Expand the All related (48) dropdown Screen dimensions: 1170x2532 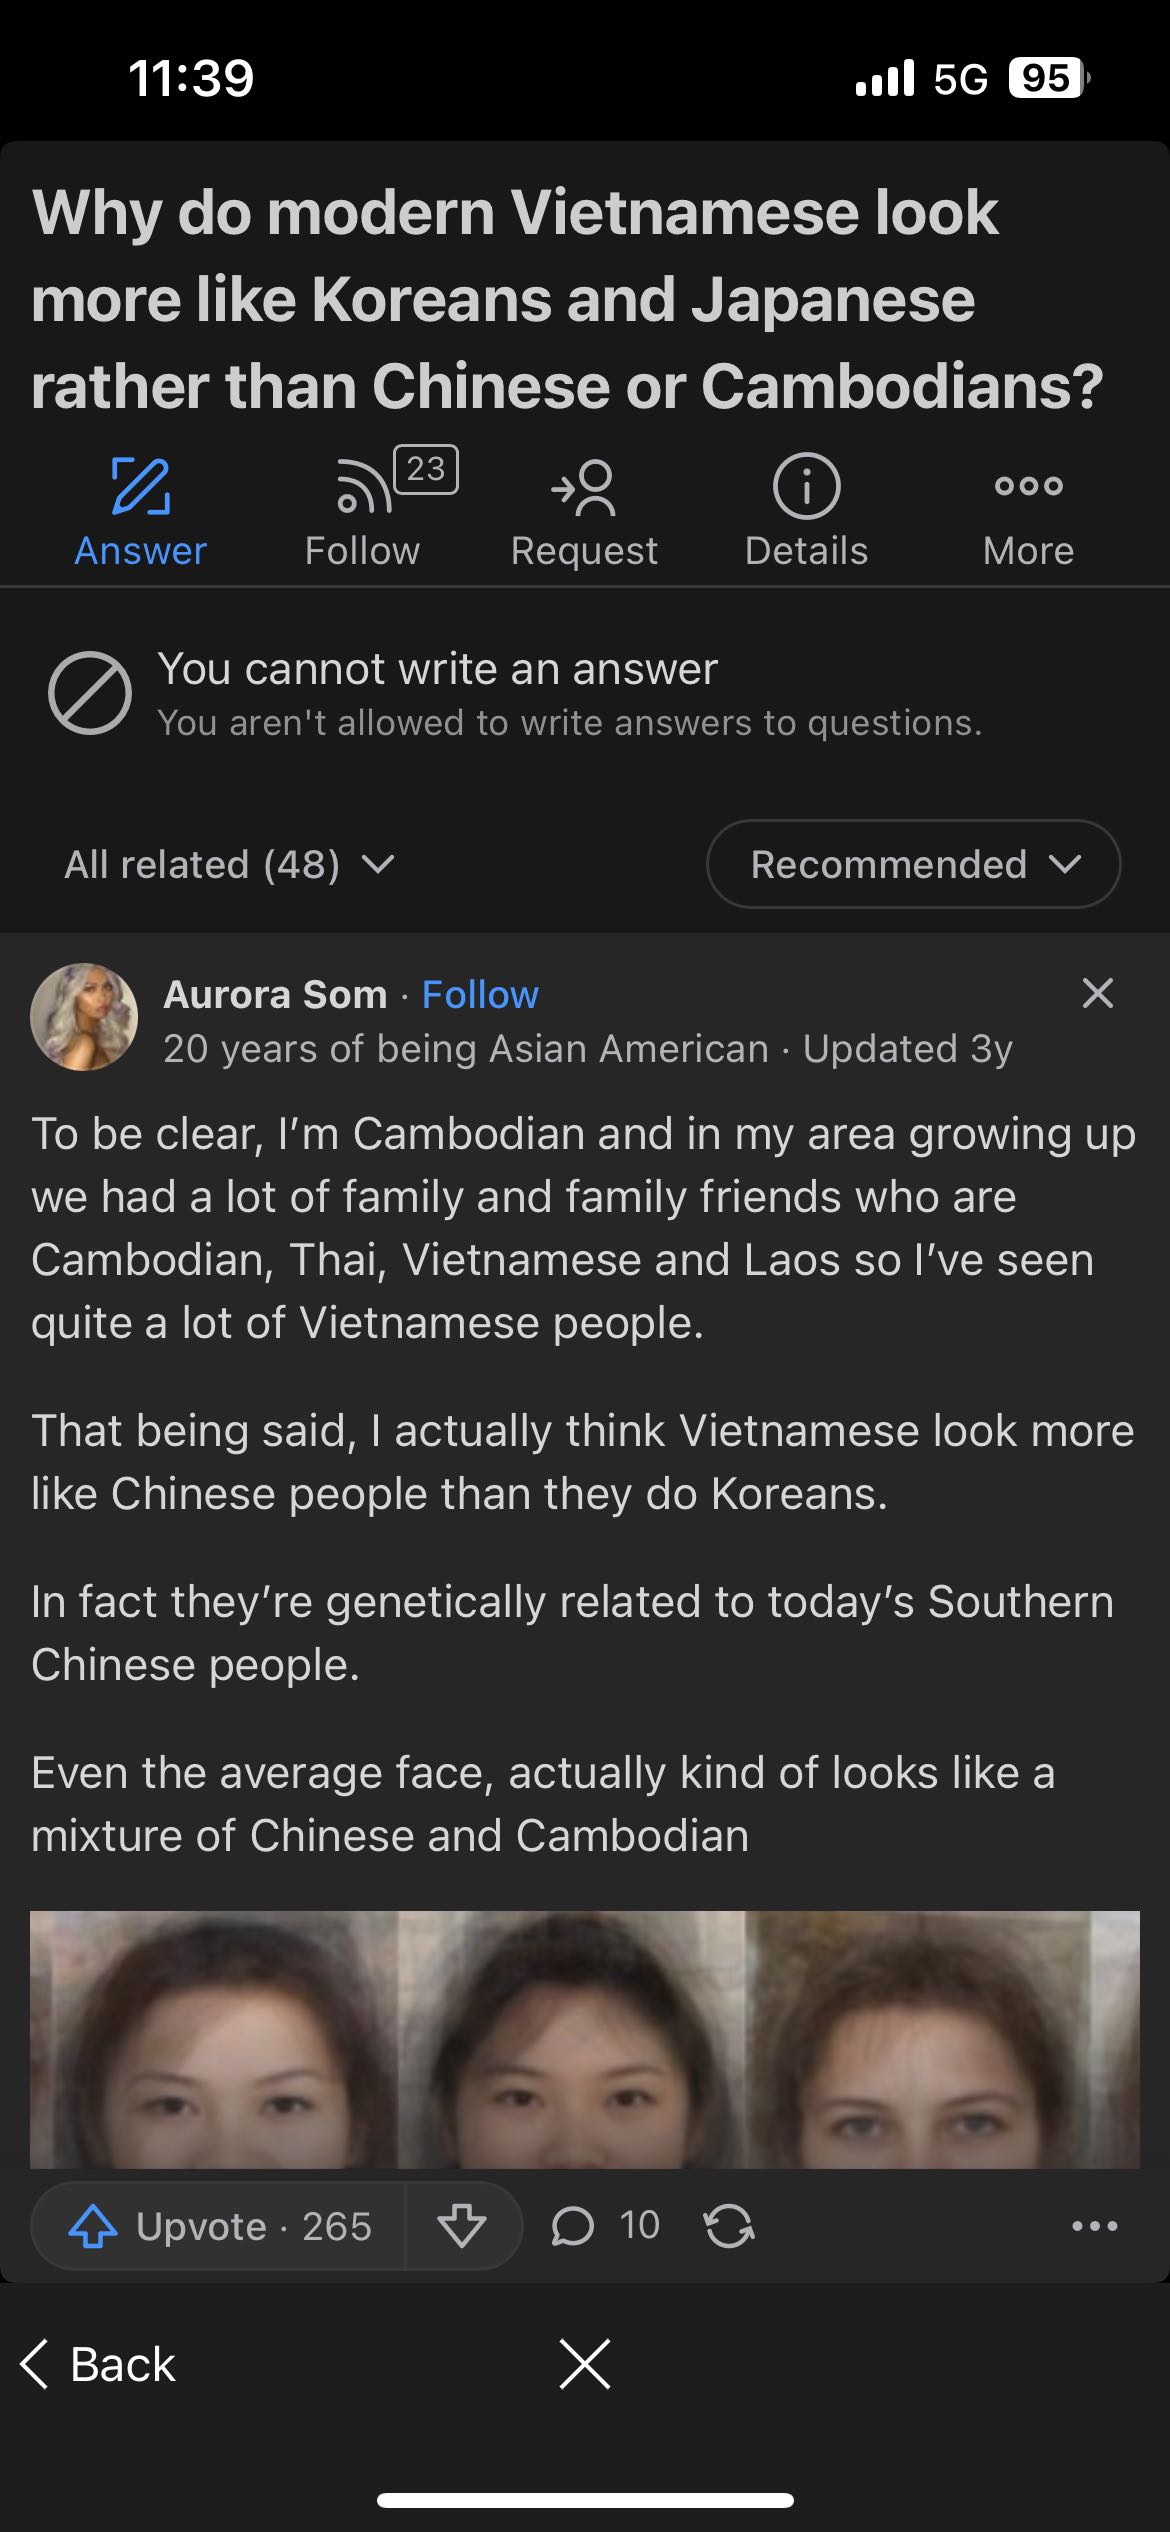pos(230,864)
